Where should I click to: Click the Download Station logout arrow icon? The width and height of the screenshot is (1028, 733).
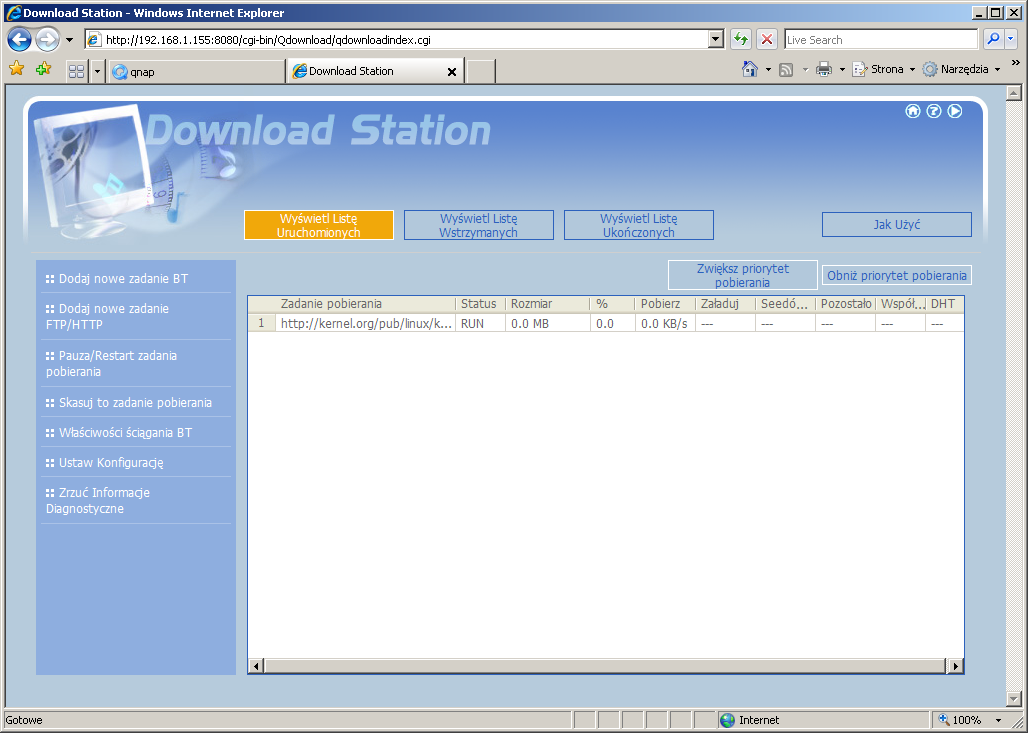click(955, 111)
